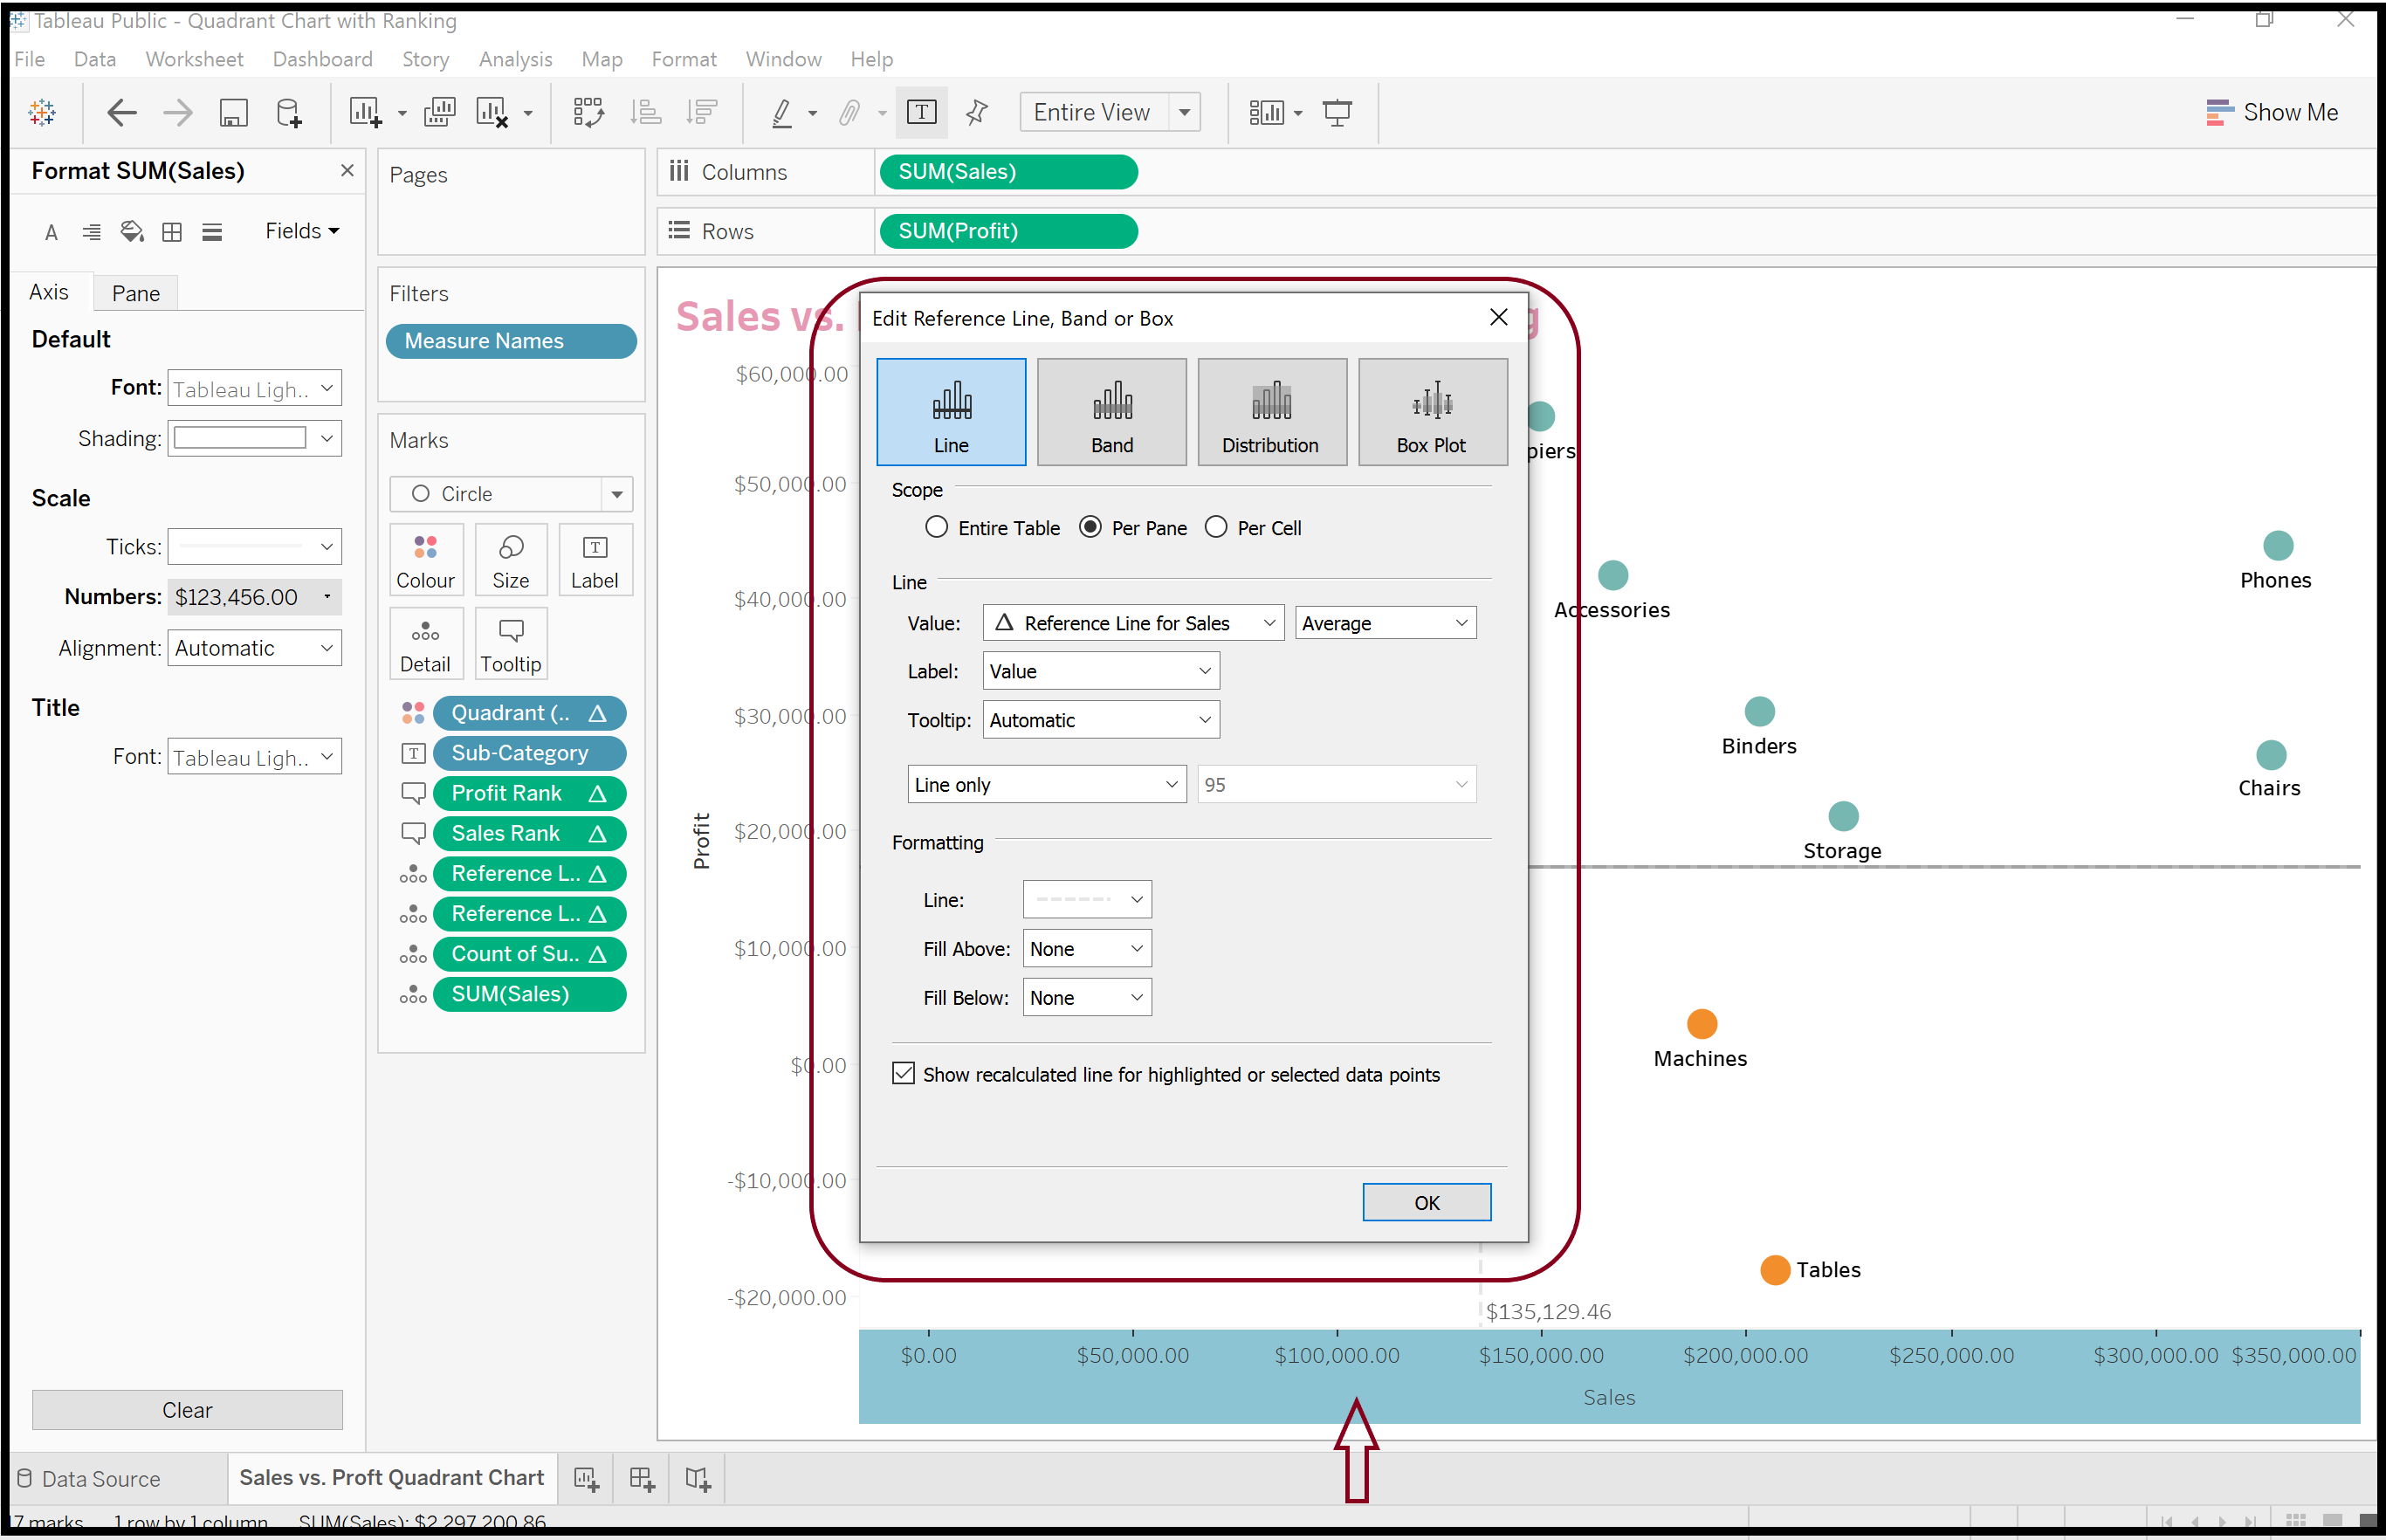Click the Add new data source icon

289,113
